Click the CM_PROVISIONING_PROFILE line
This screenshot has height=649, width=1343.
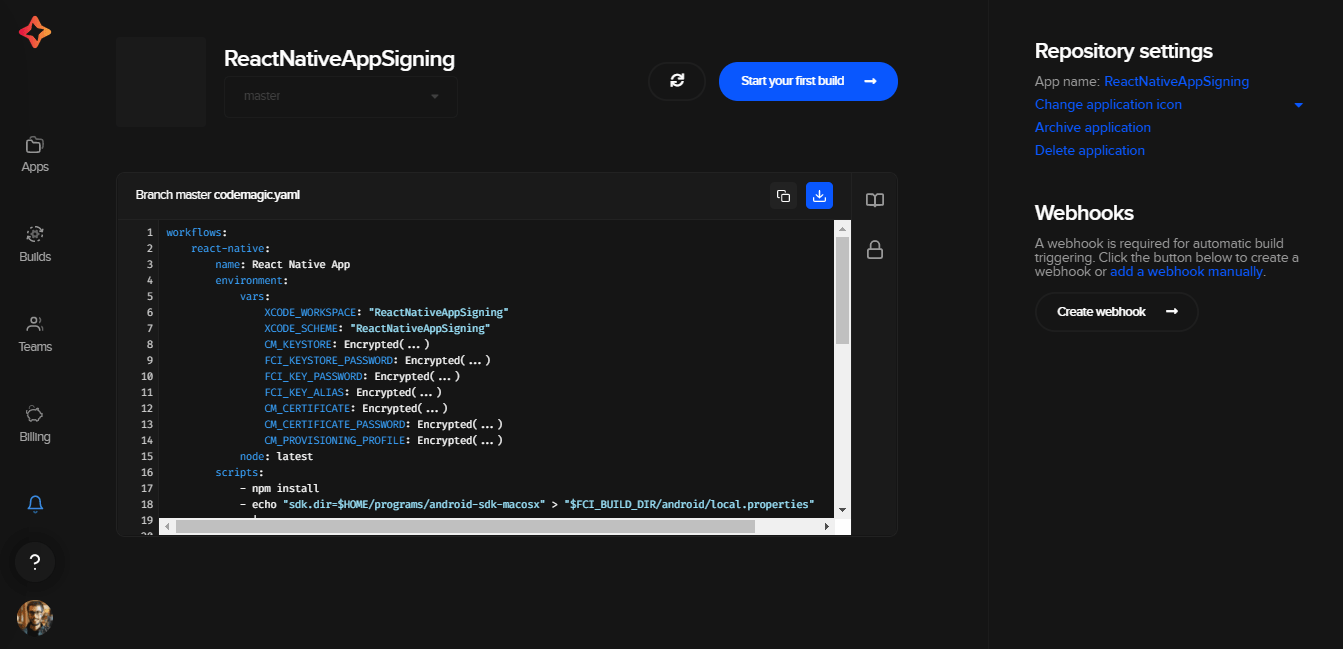384,440
